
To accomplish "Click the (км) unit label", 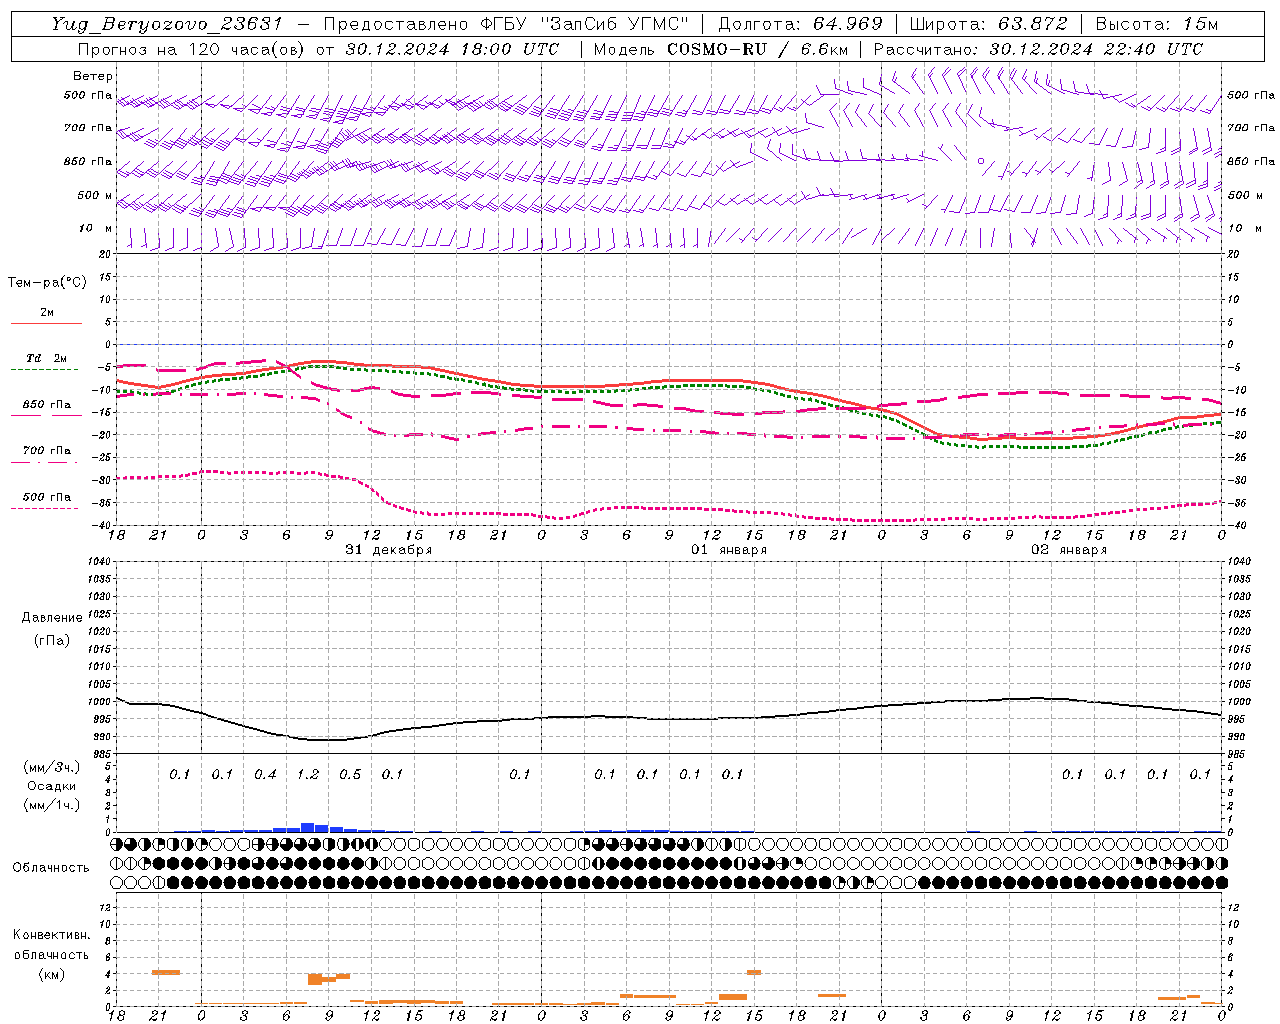I will (x=51, y=973).
